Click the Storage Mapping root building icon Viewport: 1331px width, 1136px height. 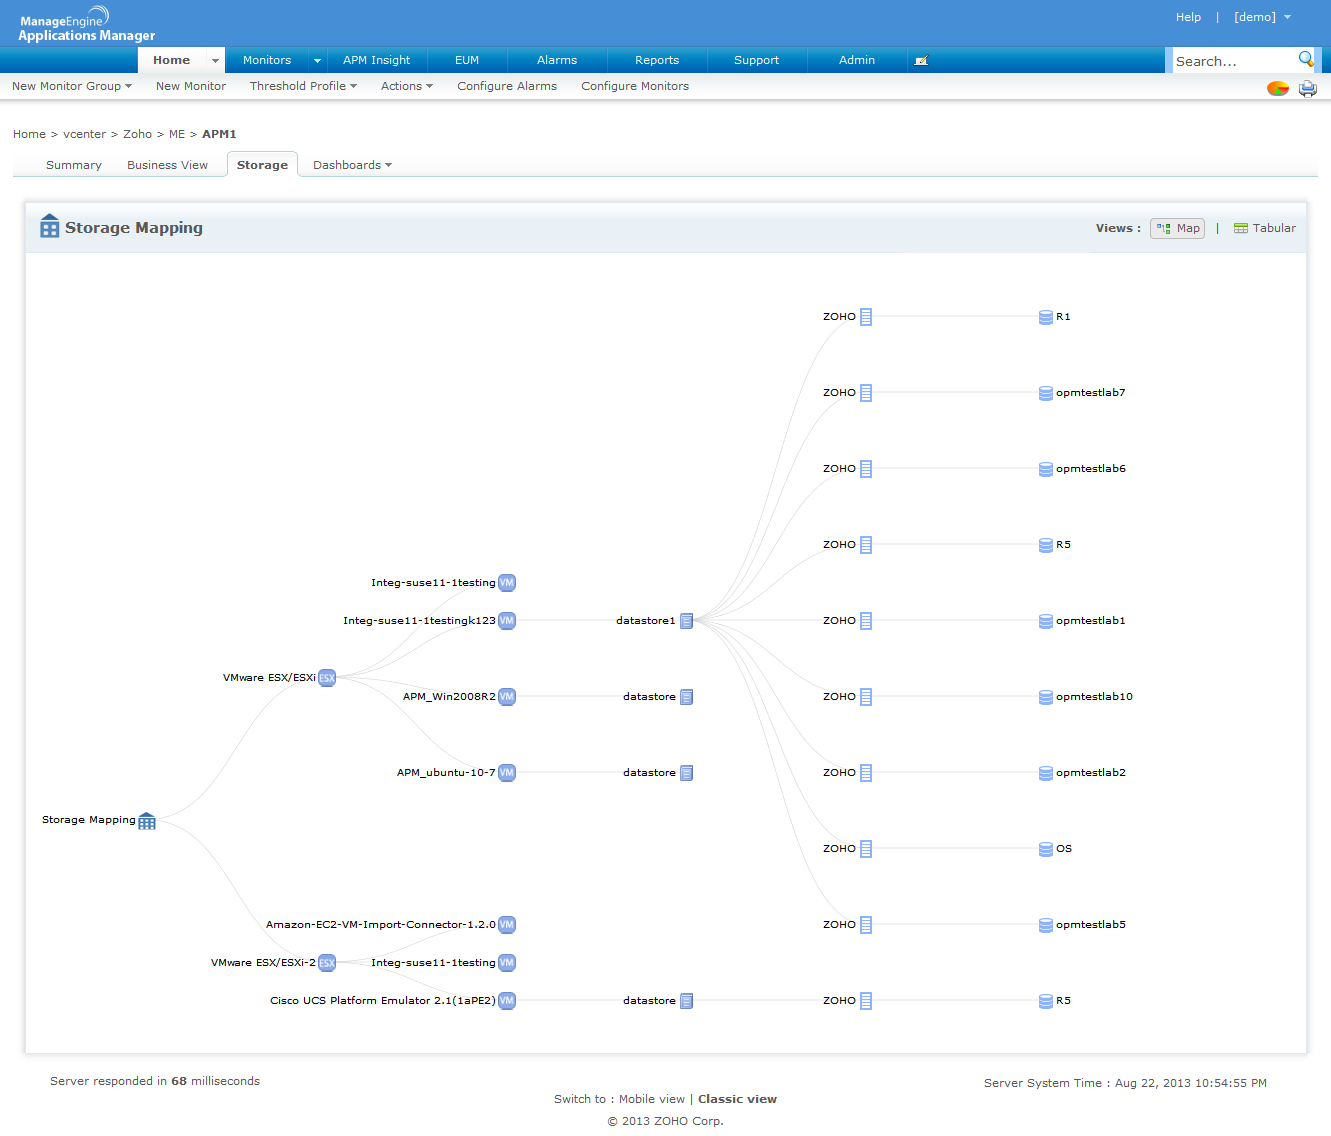point(147,821)
